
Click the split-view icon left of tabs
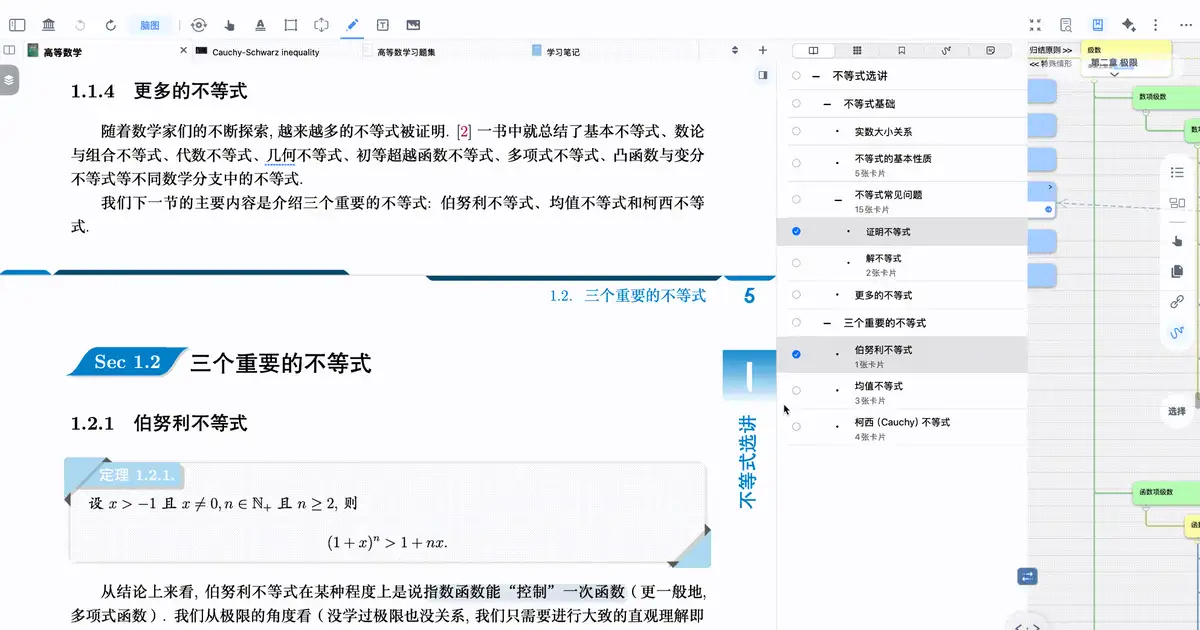pyautogui.click(x=9, y=50)
